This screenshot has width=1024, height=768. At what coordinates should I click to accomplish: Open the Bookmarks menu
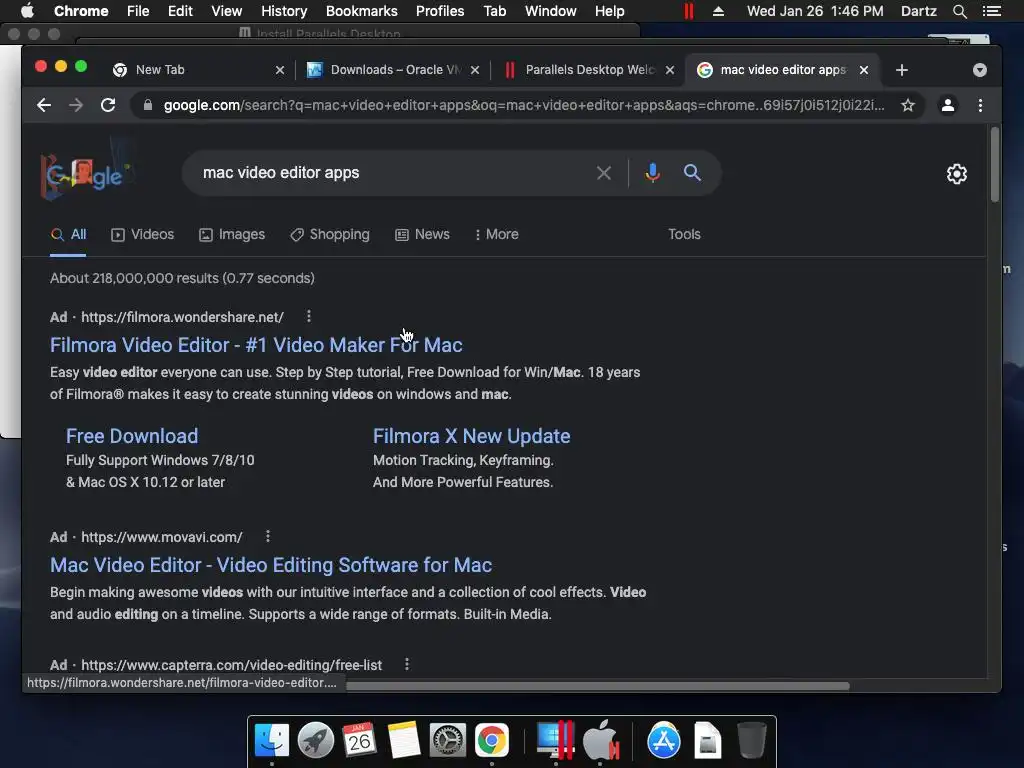[362, 11]
